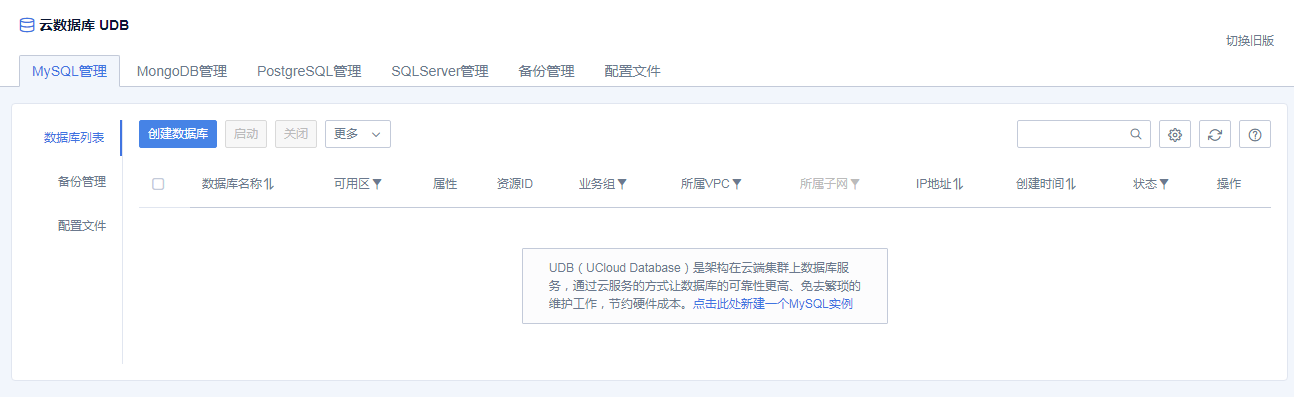This screenshot has height=397, width=1294.
Task: Click the 云数据库 UDB title
Action: coord(84,25)
